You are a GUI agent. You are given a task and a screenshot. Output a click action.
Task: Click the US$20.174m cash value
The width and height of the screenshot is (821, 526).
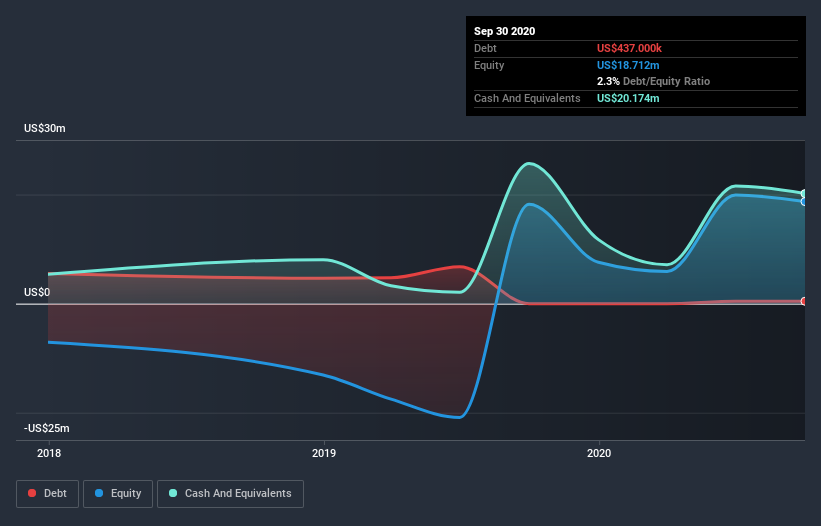pos(628,98)
